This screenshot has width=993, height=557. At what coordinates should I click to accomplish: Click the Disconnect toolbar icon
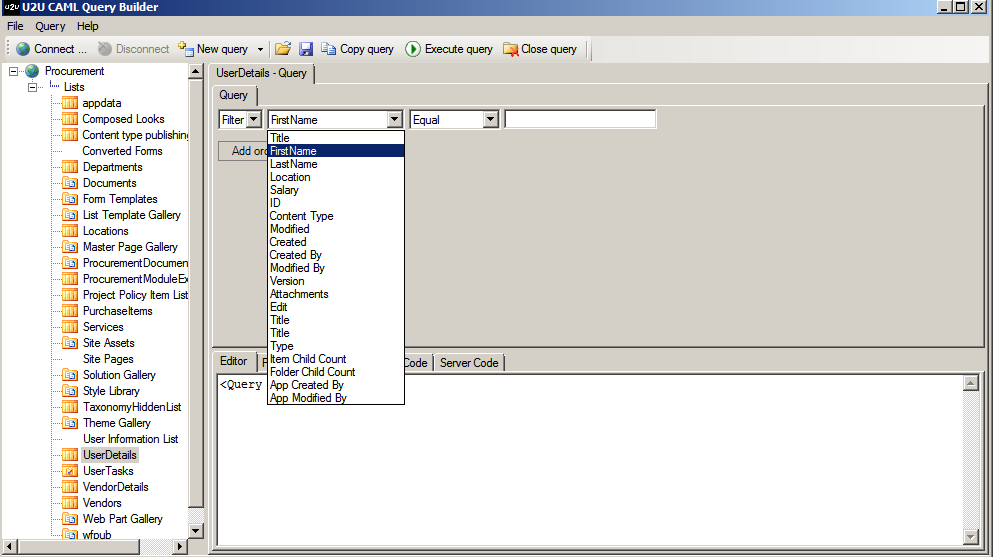pyautogui.click(x=105, y=49)
